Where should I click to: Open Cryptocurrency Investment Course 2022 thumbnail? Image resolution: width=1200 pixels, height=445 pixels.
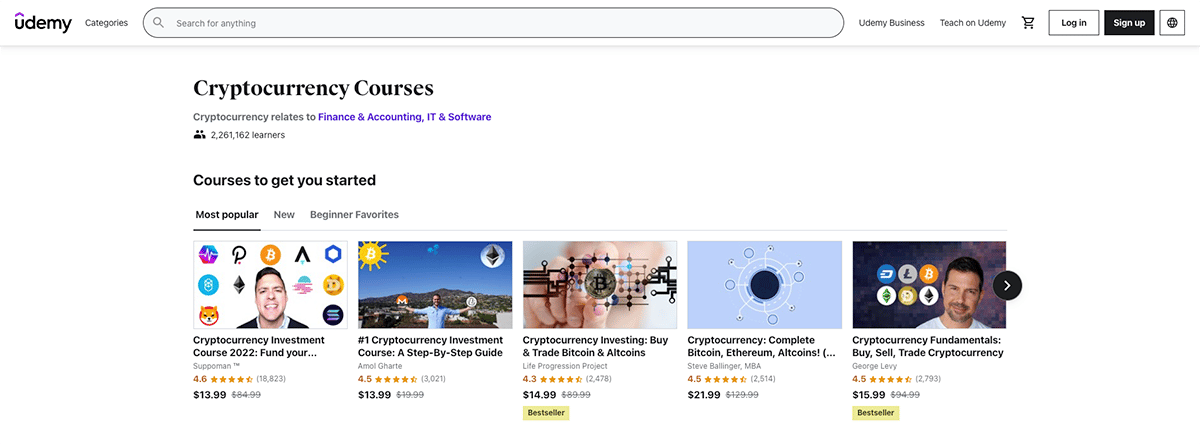point(270,285)
